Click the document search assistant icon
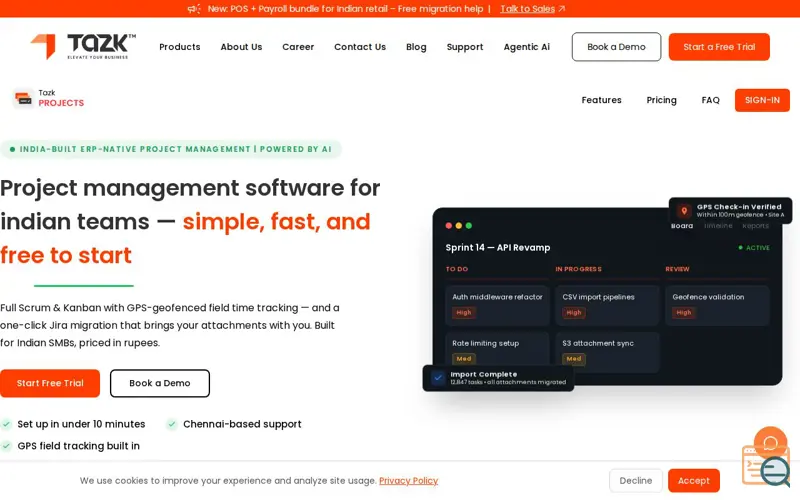Viewport: 800px width, 500px height. [x=767, y=467]
